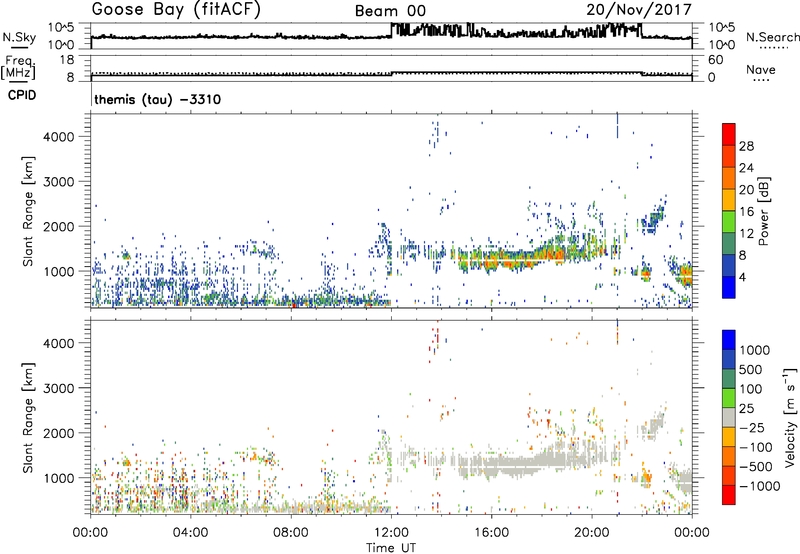Click the 'N.Search' legend label

[x=772, y=37]
